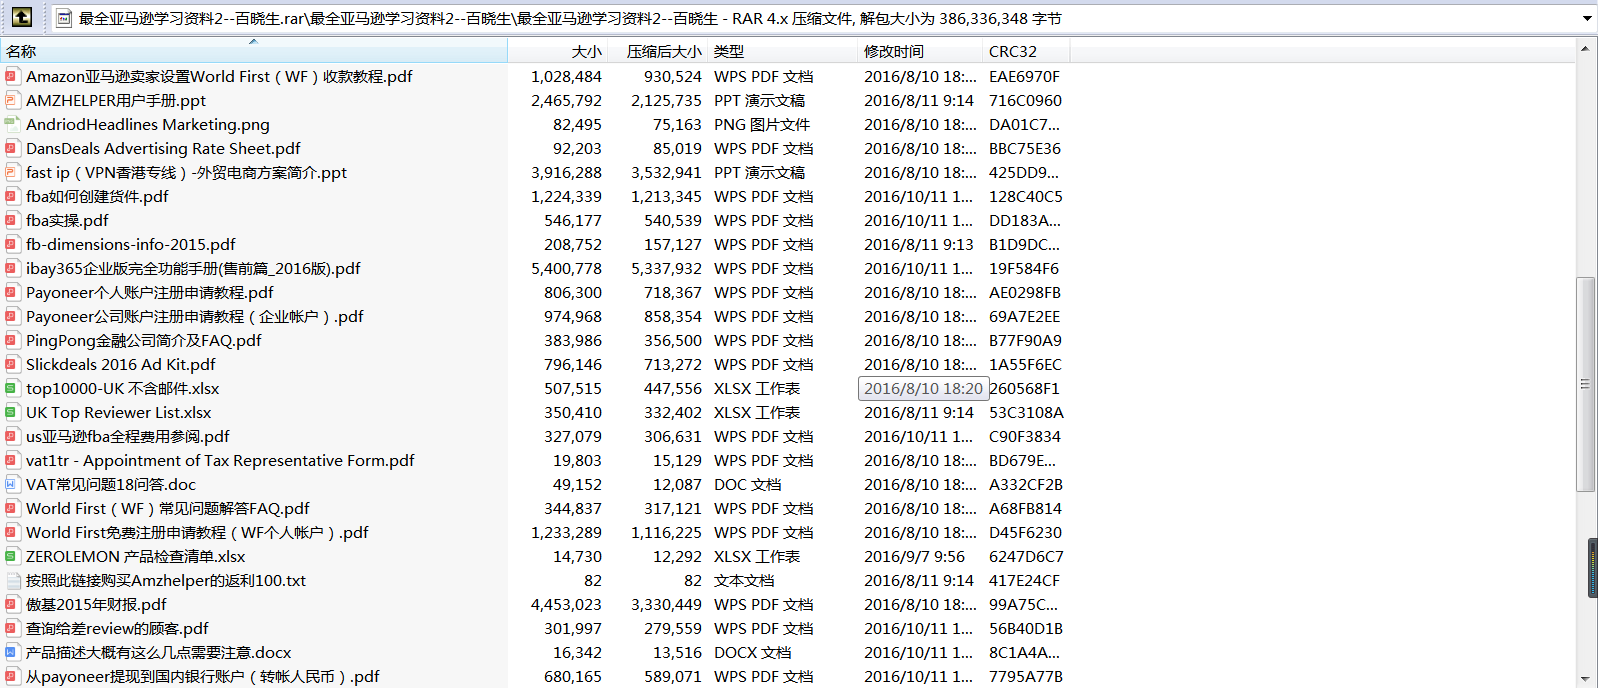
Task: Click PDF icon of World First常见问题解答FAQ
Action: pyautogui.click(x=12, y=509)
